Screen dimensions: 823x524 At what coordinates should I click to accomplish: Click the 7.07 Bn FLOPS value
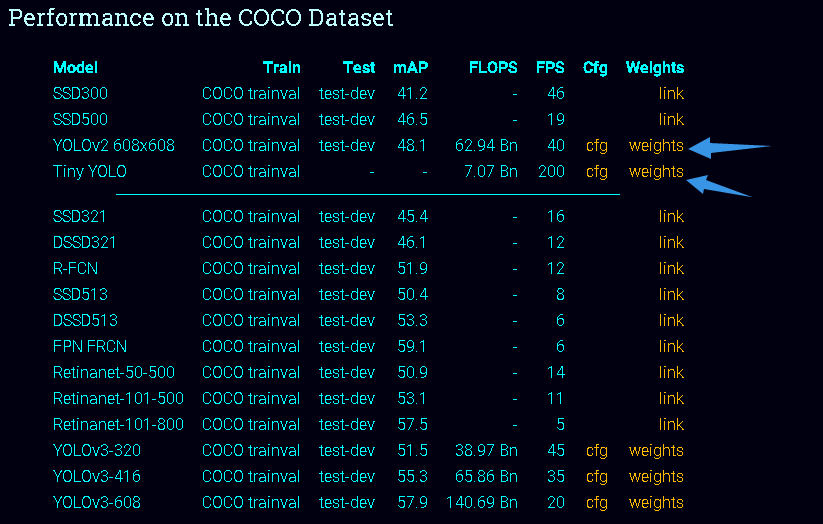point(491,172)
